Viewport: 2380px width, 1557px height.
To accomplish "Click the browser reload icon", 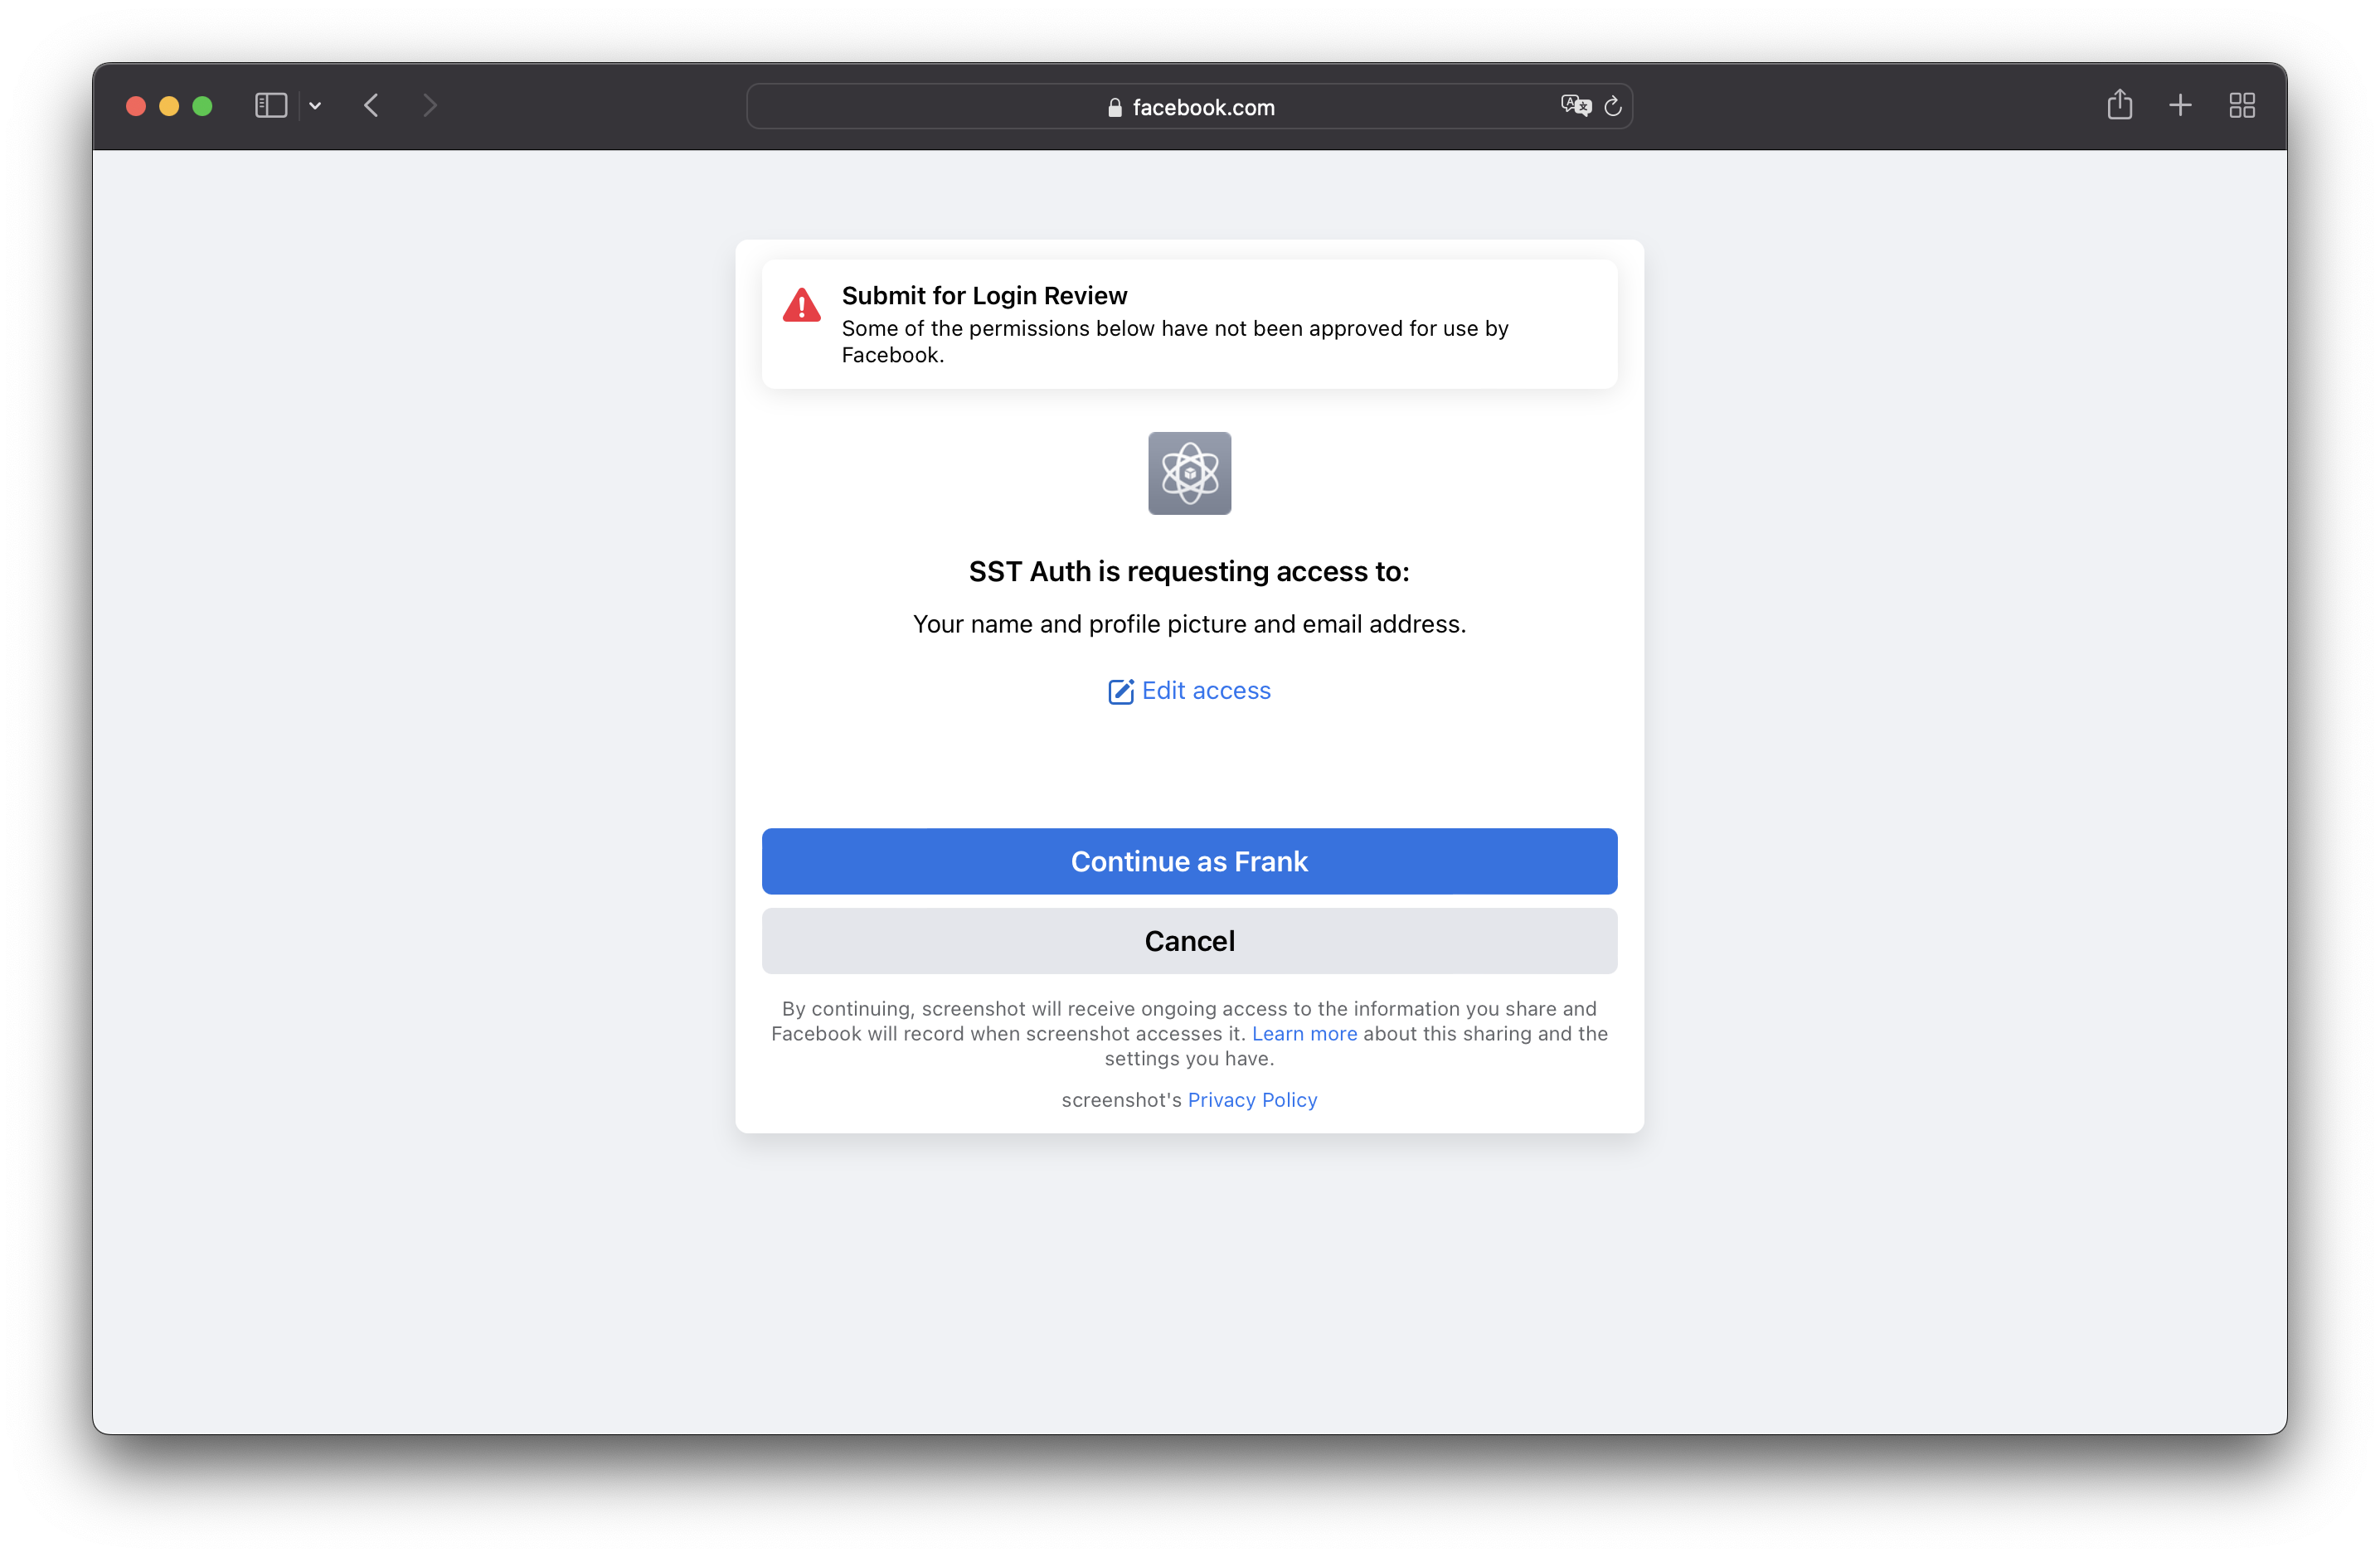I will pyautogui.click(x=1612, y=106).
